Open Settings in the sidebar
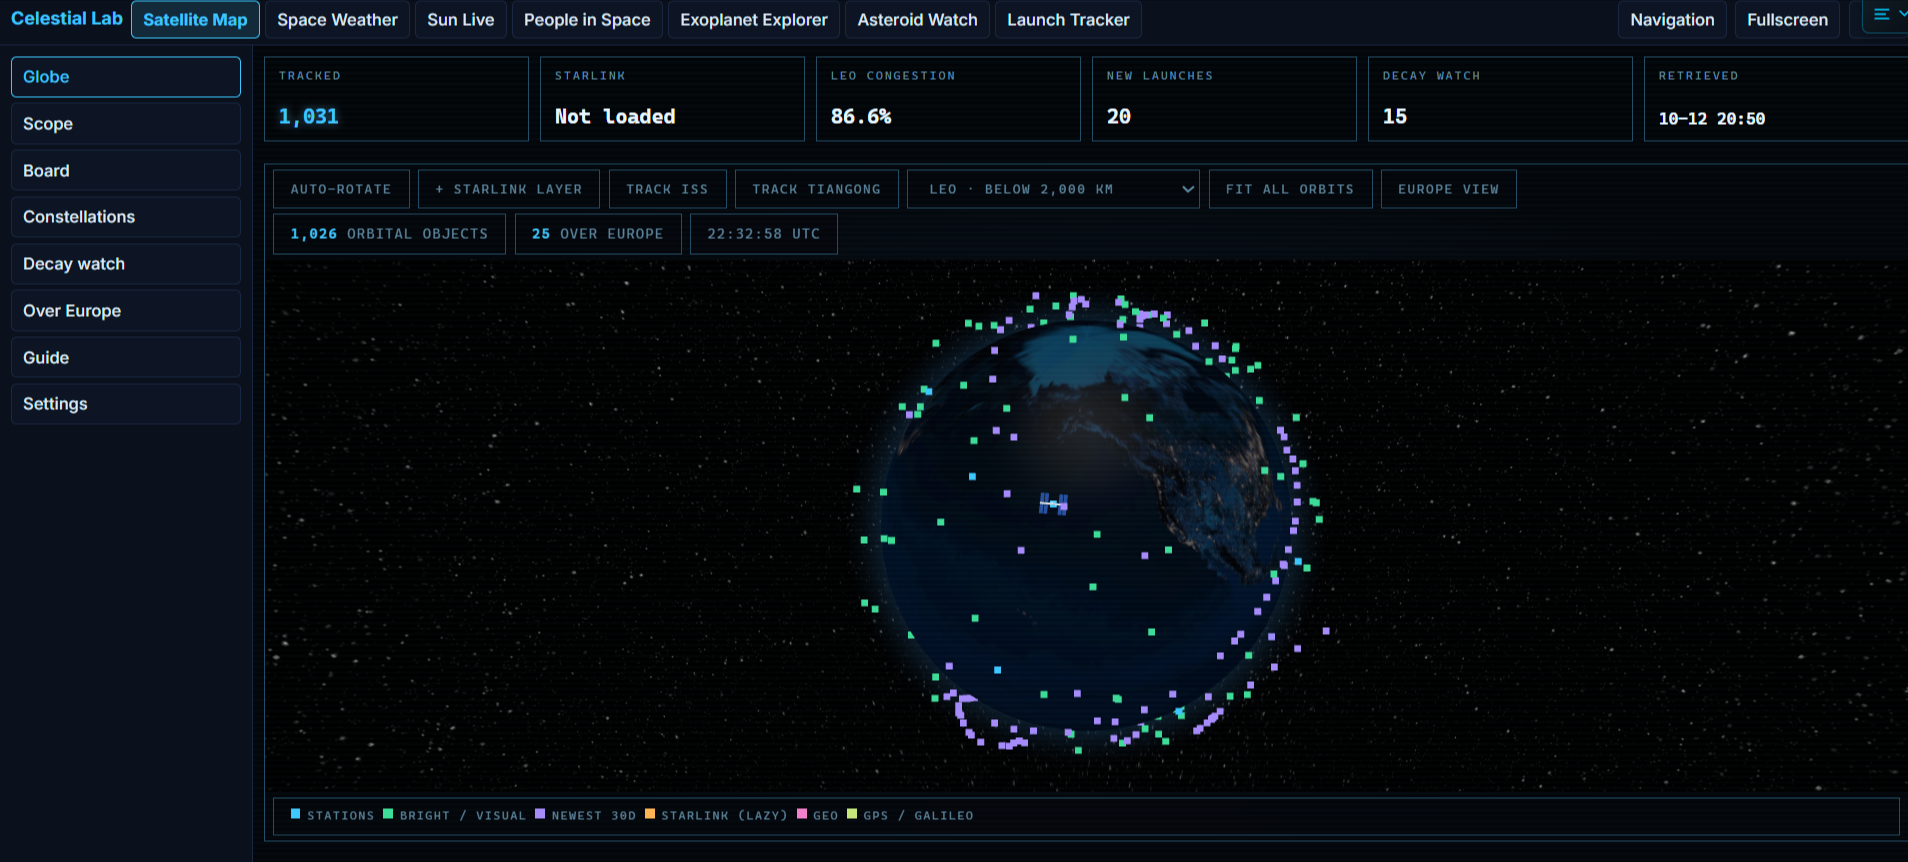 126,404
